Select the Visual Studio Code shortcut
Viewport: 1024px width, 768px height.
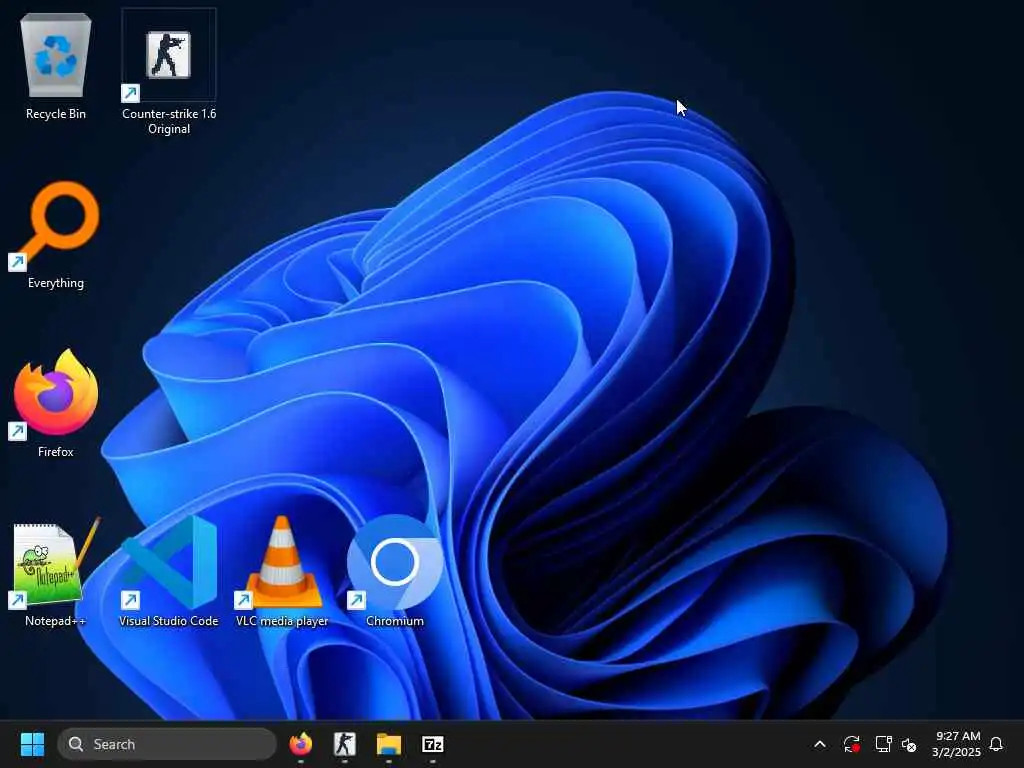coord(168,563)
